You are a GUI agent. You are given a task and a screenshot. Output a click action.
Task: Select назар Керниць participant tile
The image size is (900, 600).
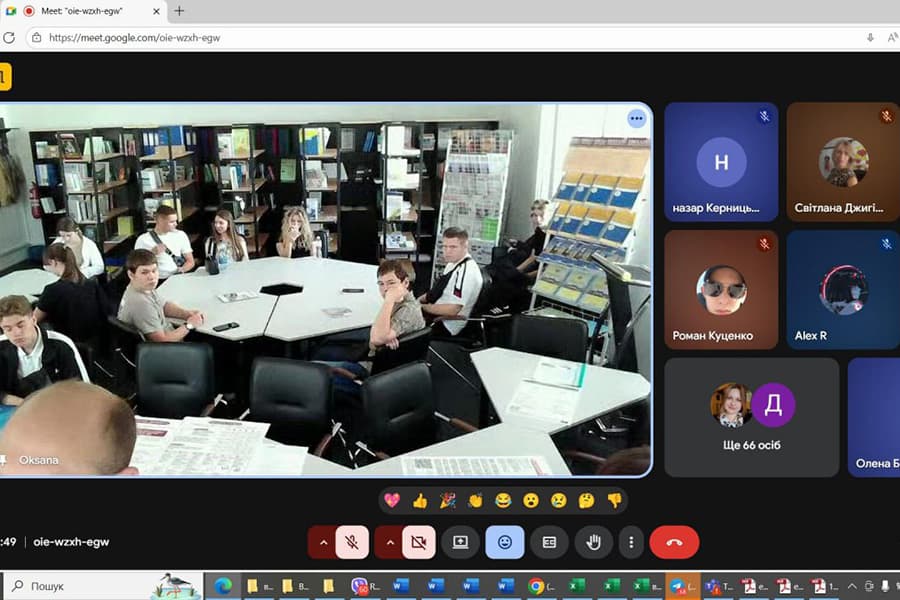click(721, 162)
